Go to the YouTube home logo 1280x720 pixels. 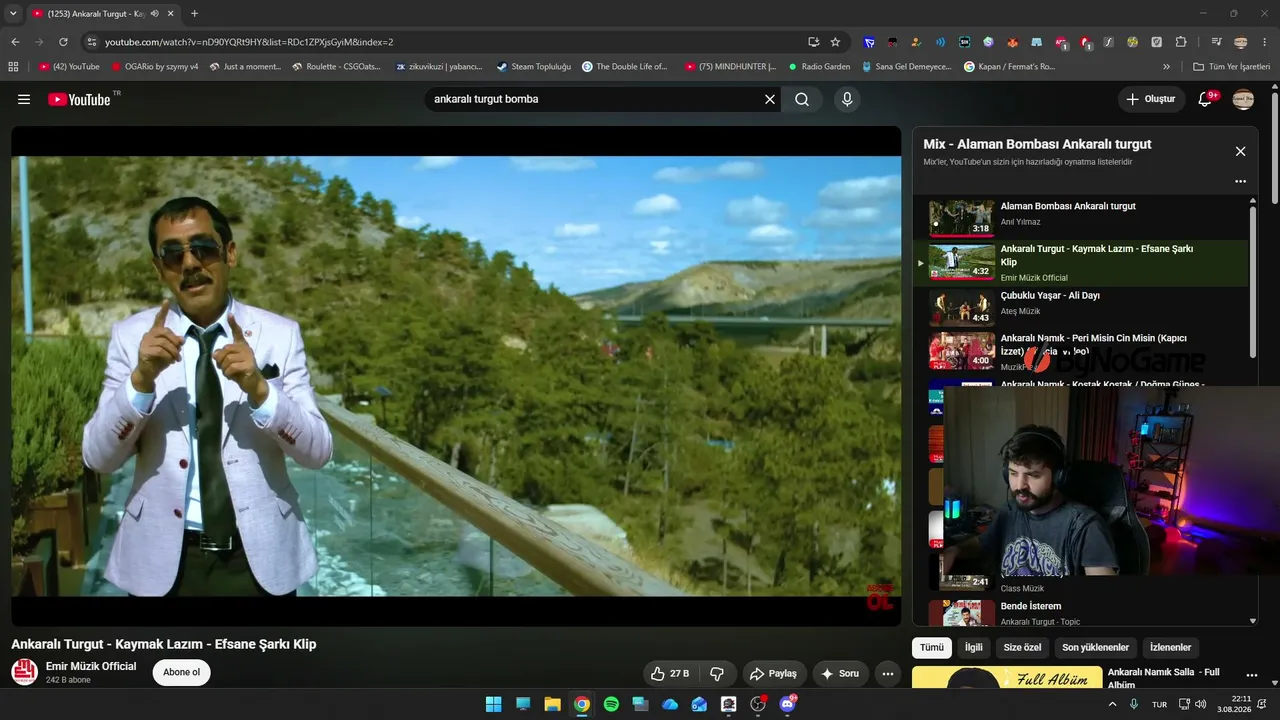pyautogui.click(x=79, y=99)
